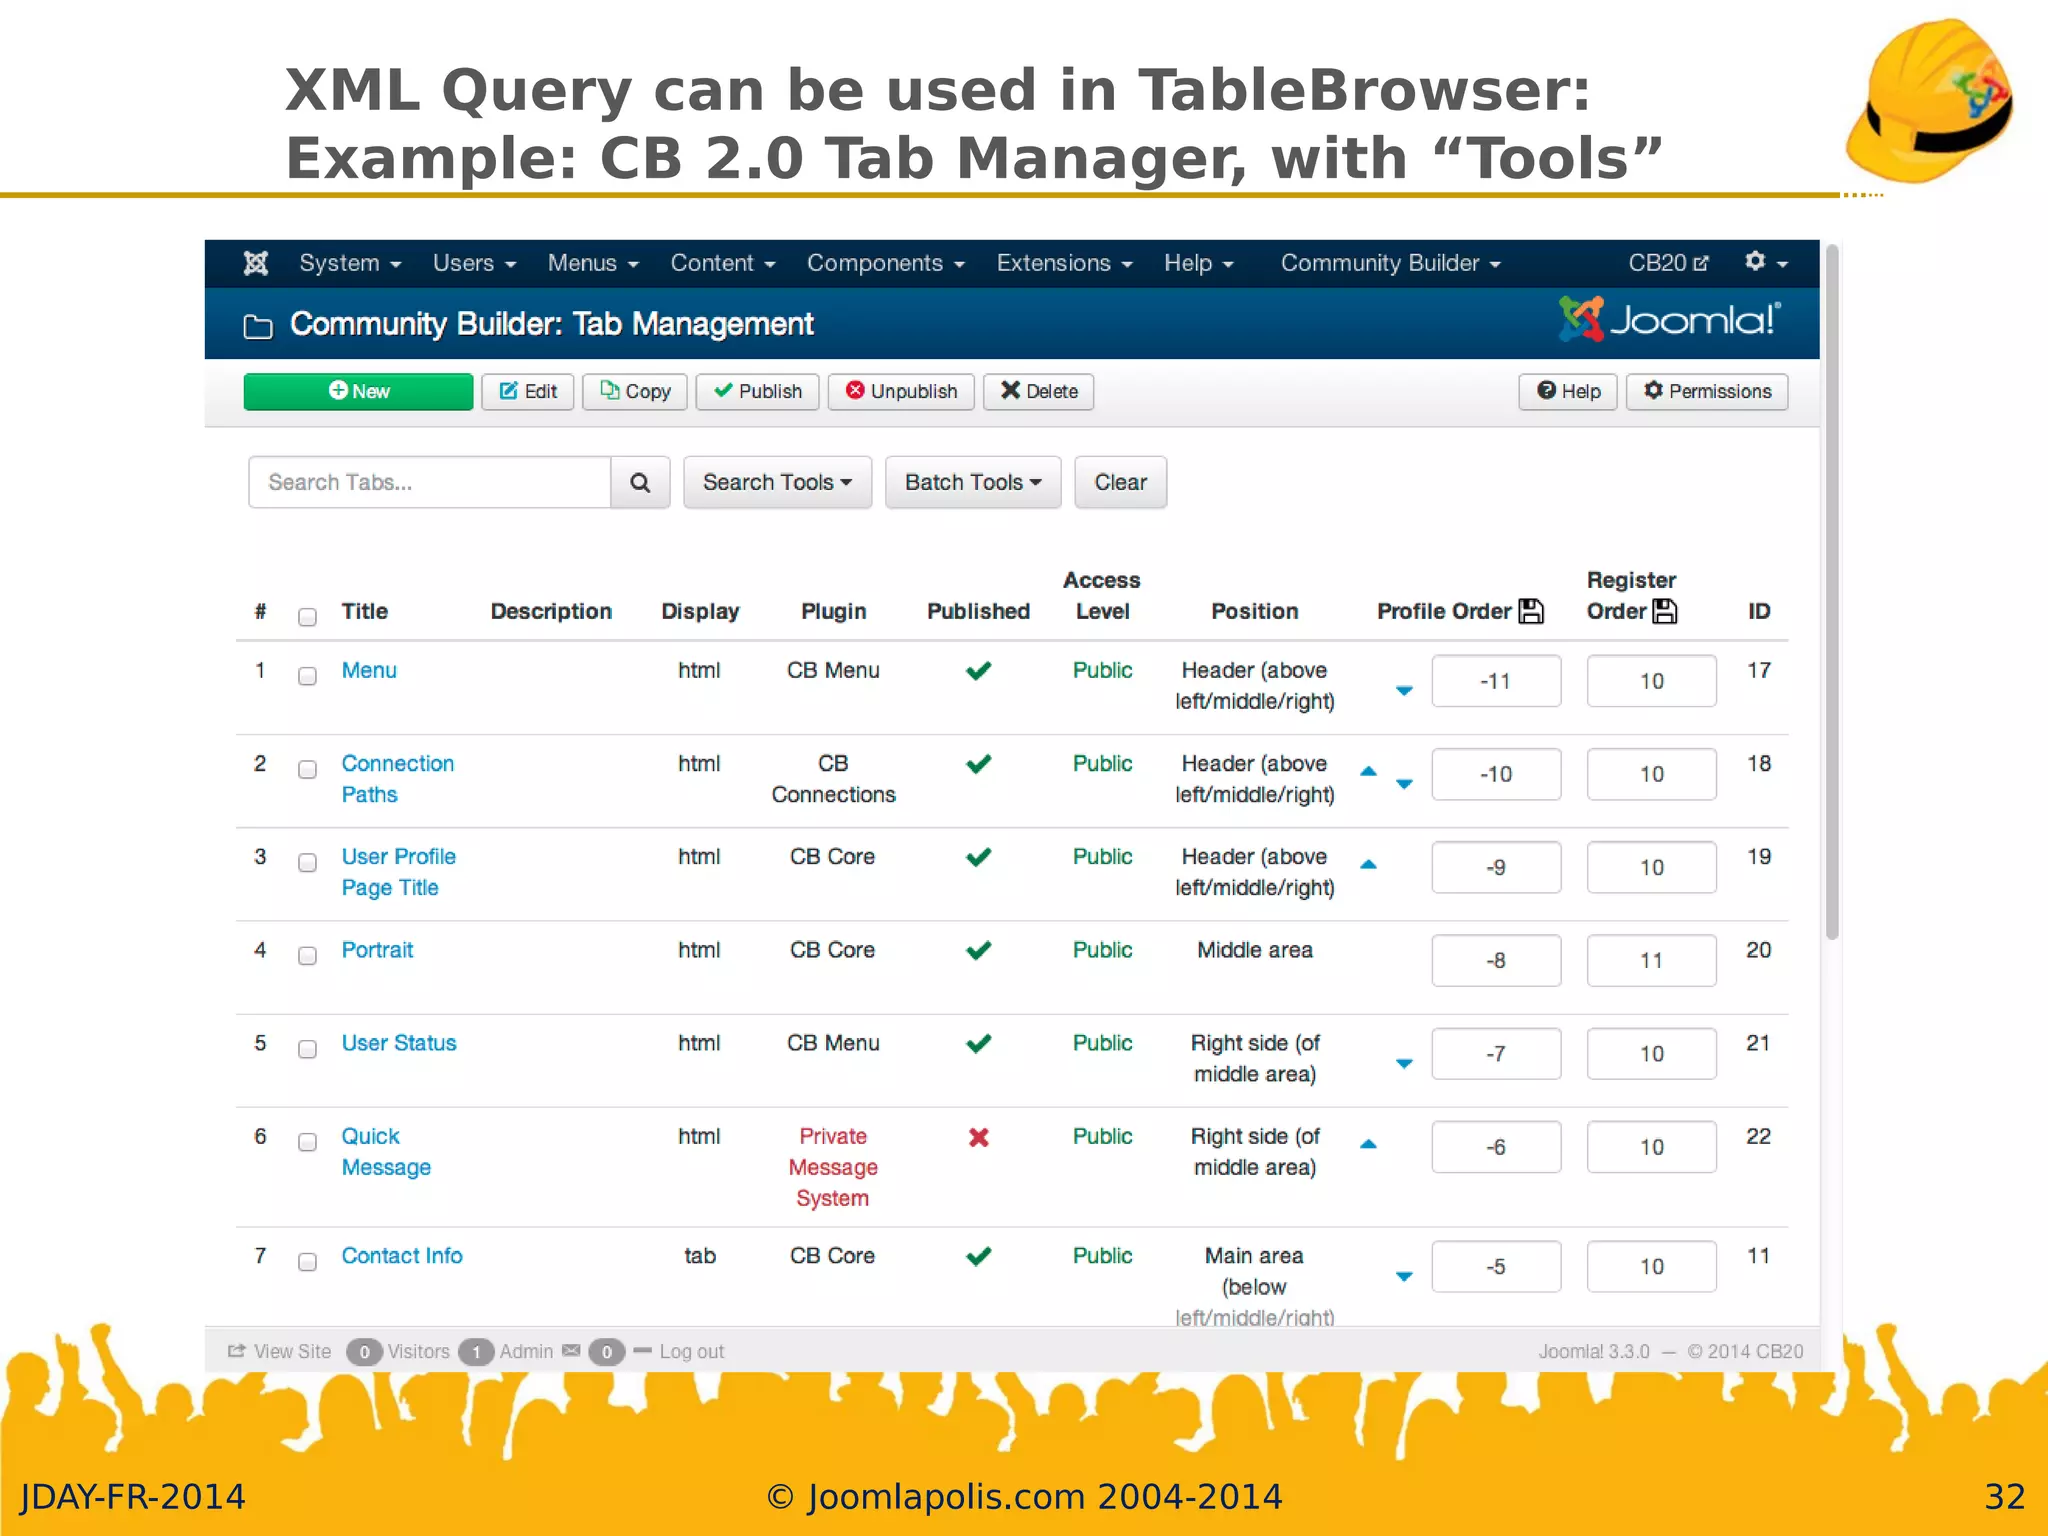Open the Community Builder menu
2048x1536 pixels.
(x=1391, y=263)
